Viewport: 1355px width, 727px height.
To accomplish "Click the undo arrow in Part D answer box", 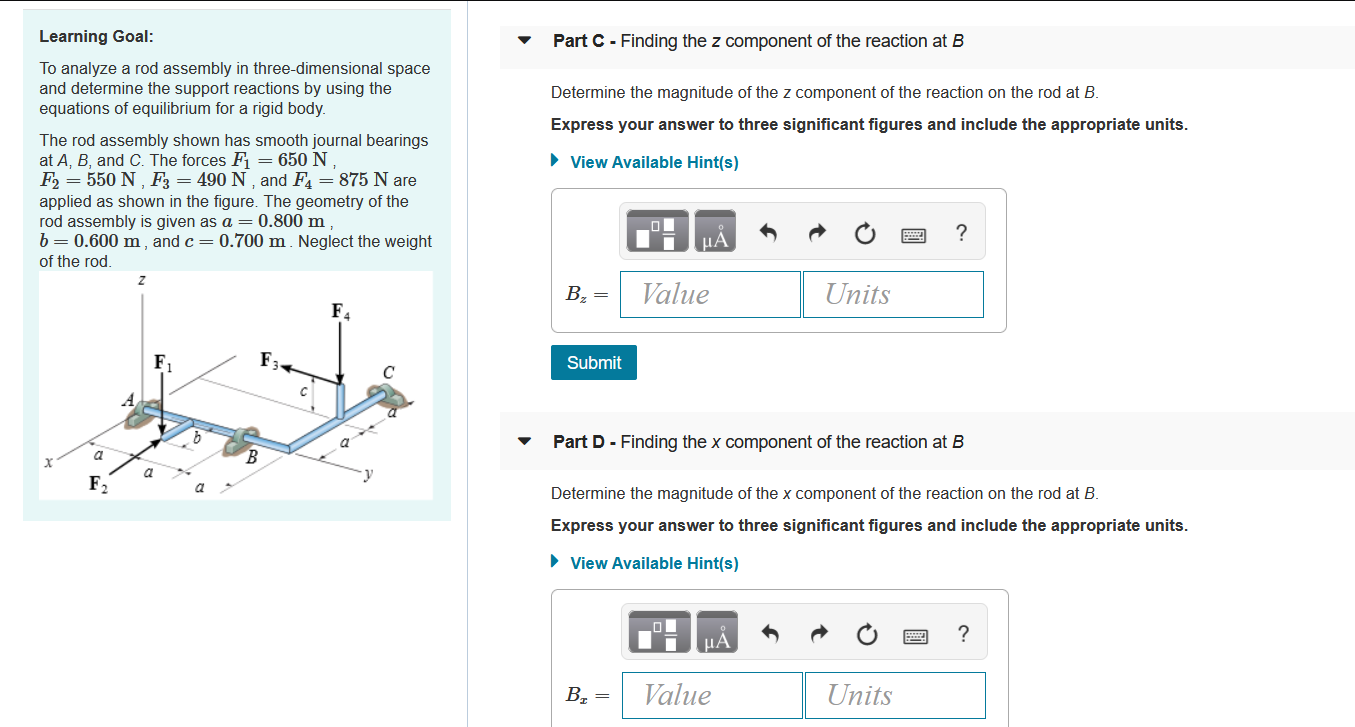I will coord(768,632).
